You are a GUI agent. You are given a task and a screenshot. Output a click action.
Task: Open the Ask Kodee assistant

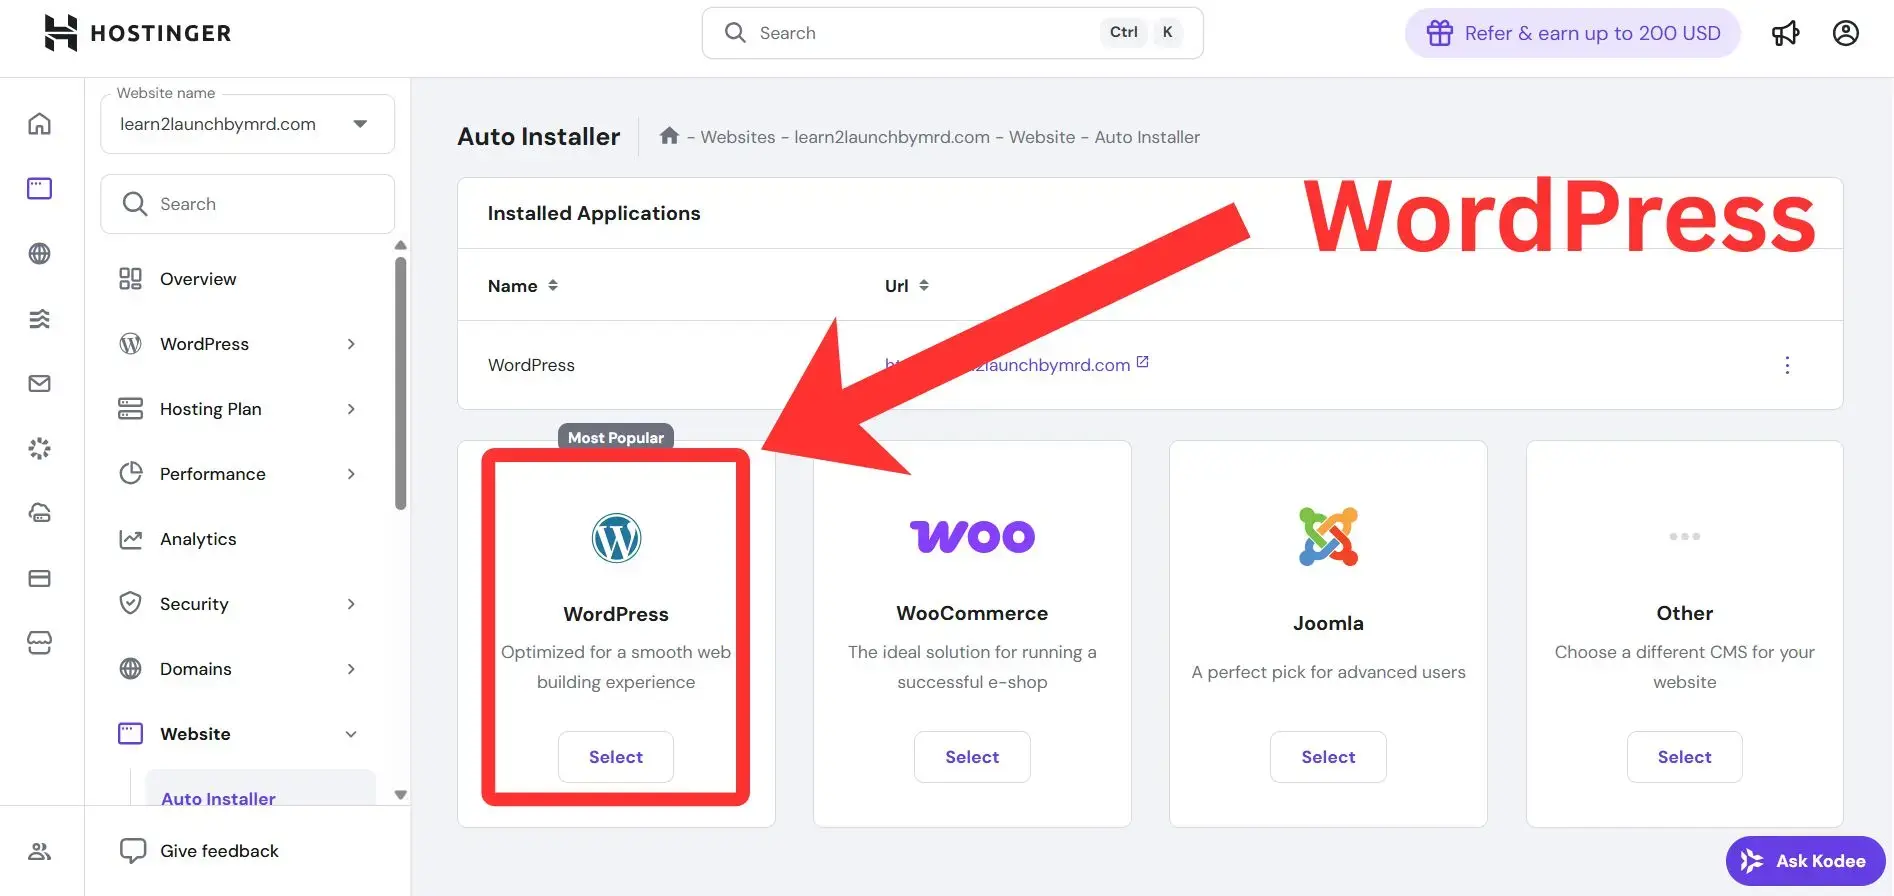pos(1805,861)
